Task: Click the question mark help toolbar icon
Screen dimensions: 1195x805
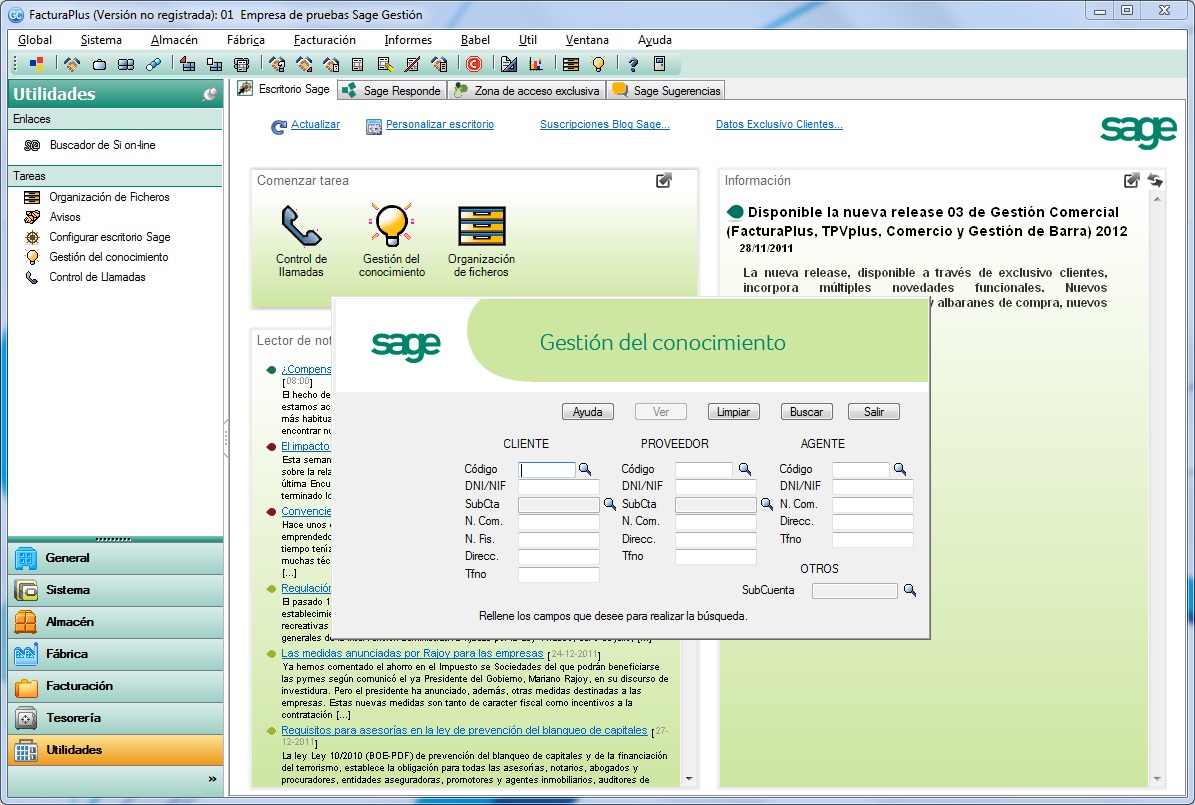Action: click(633, 64)
